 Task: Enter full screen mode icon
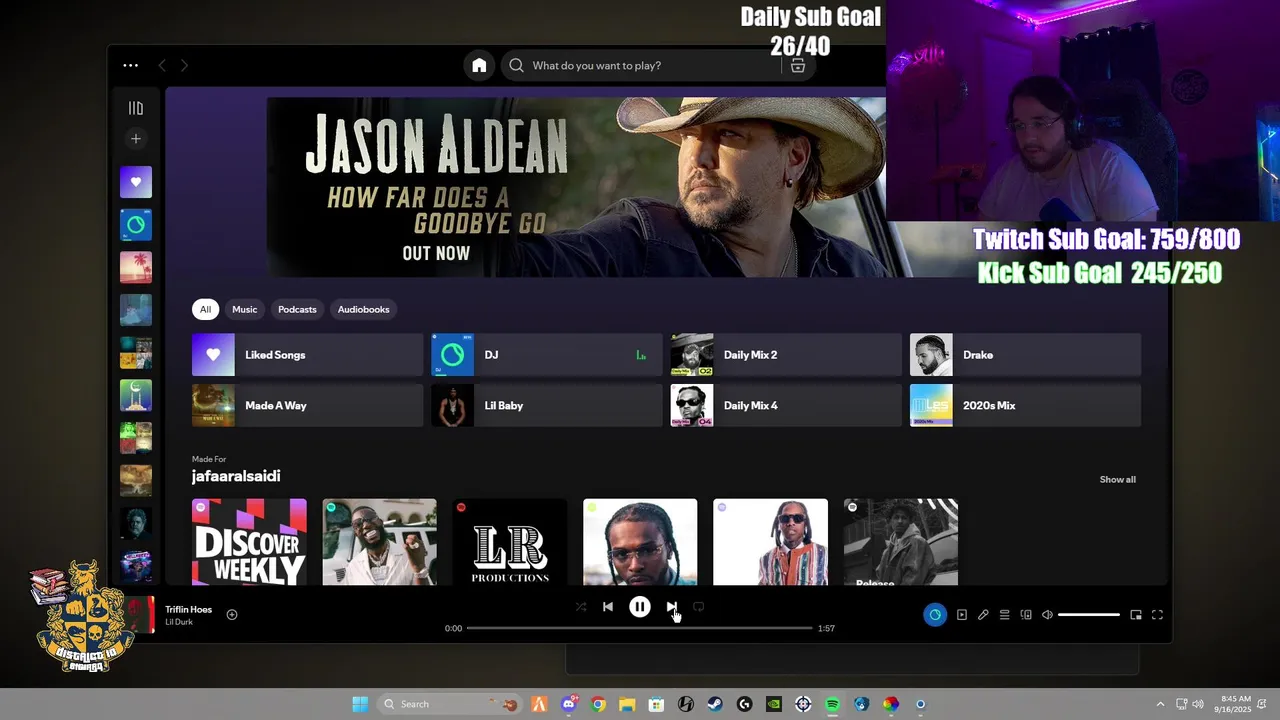click(x=1157, y=615)
